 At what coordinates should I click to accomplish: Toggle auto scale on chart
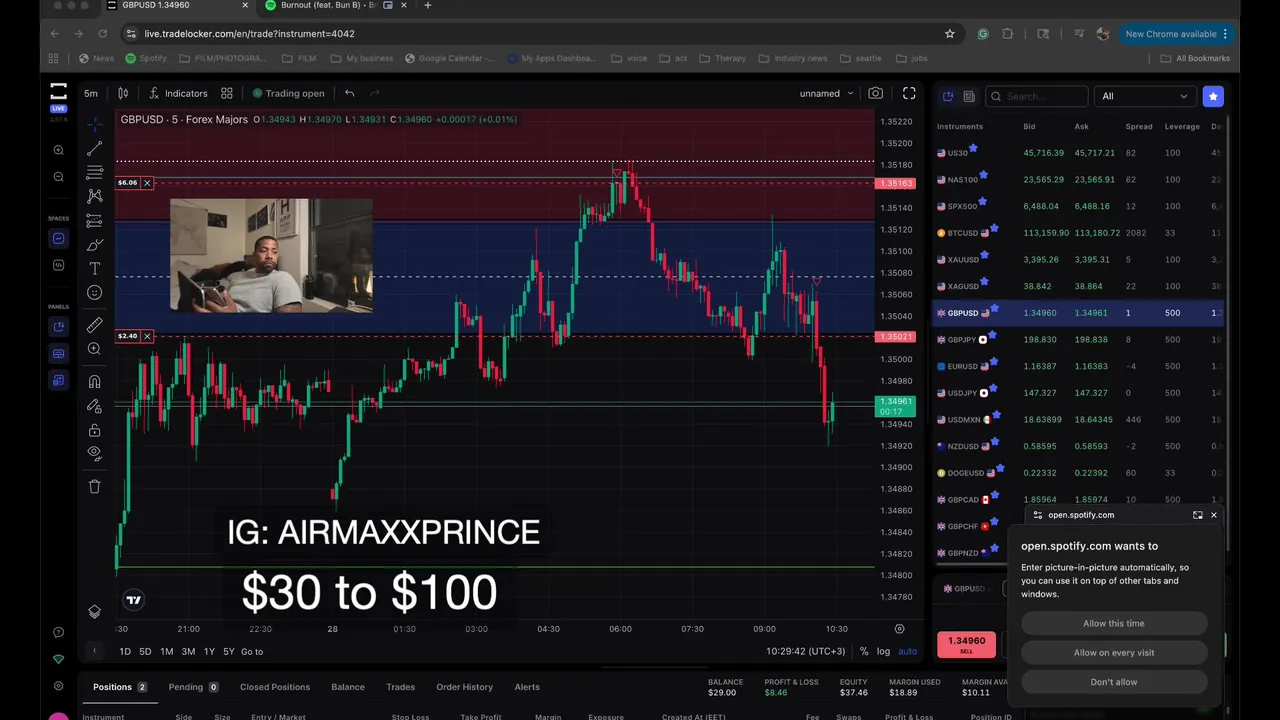point(907,652)
